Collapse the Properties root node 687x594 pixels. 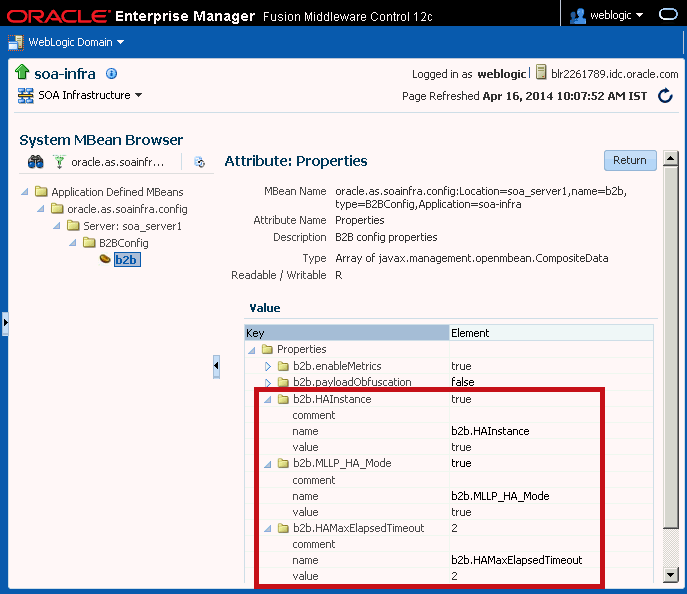pos(252,350)
